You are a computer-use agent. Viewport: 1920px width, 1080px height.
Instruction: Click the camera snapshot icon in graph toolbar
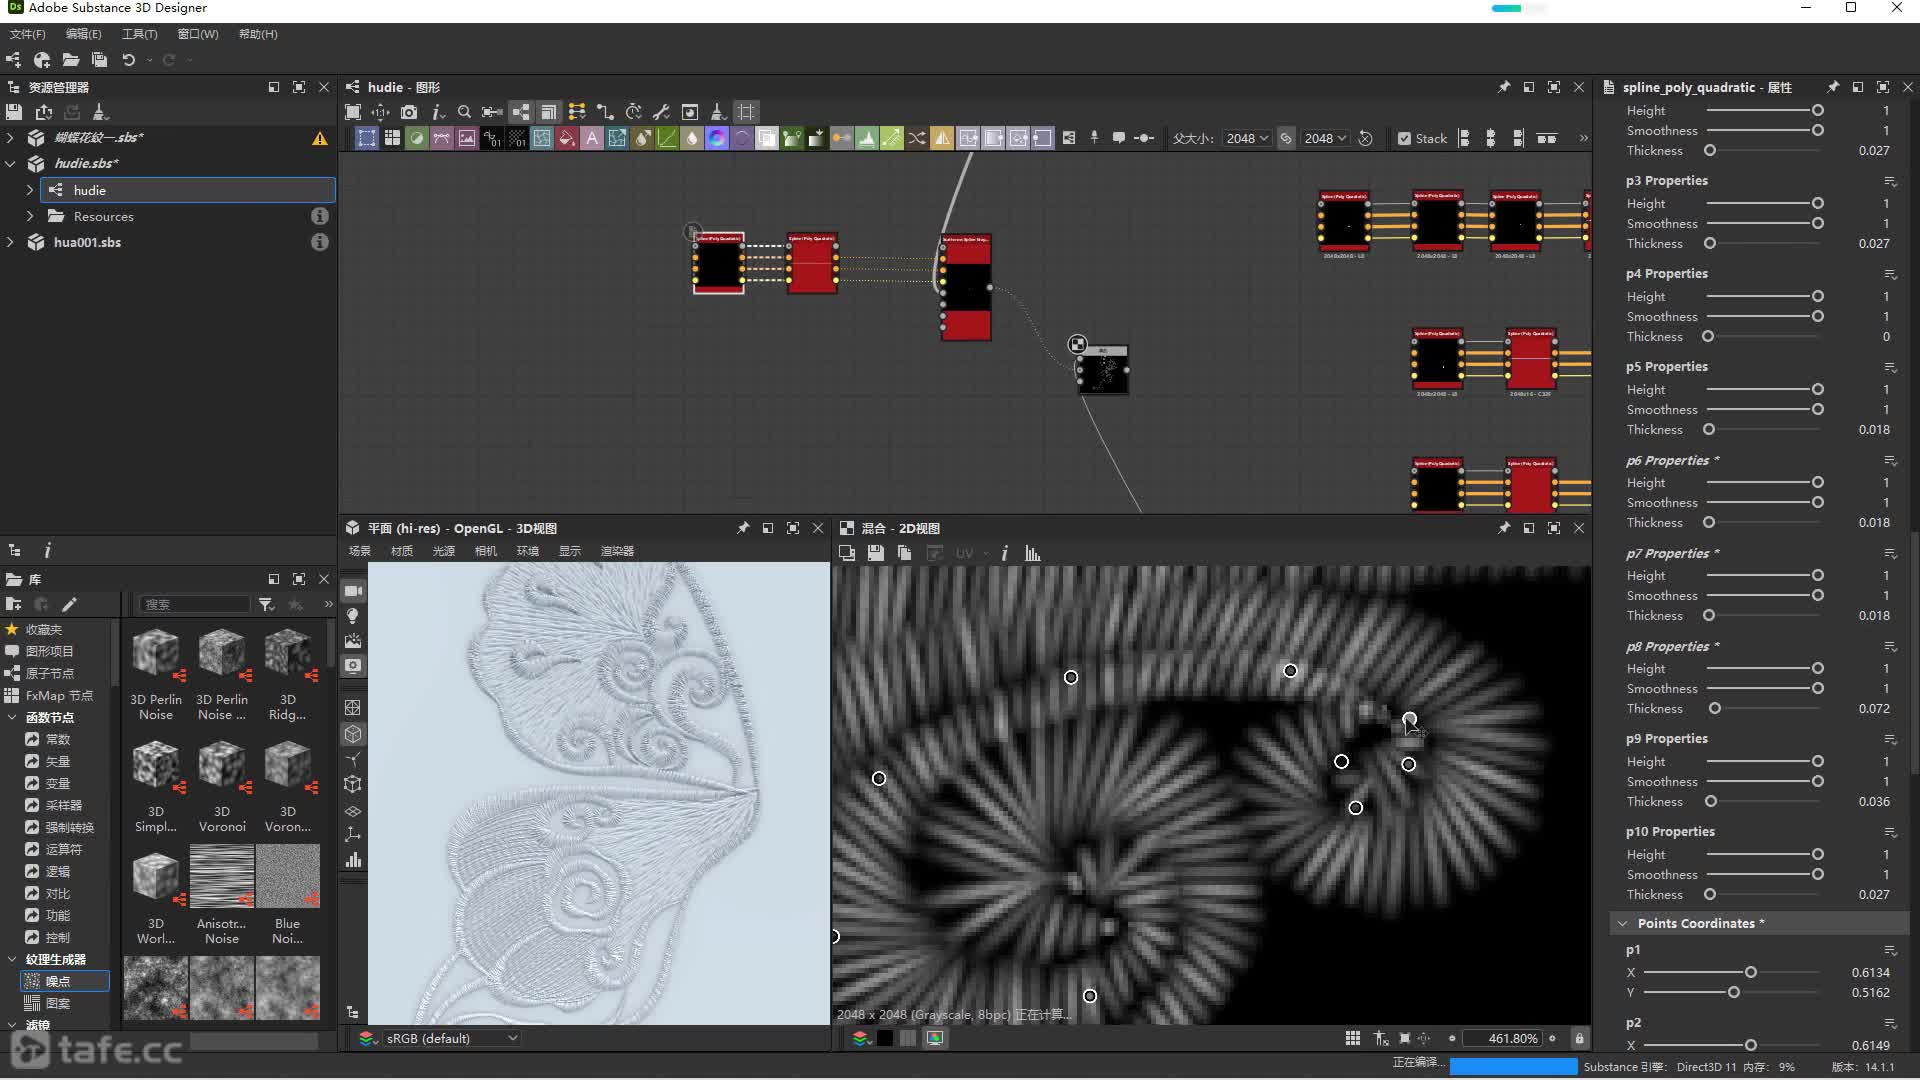point(409,112)
